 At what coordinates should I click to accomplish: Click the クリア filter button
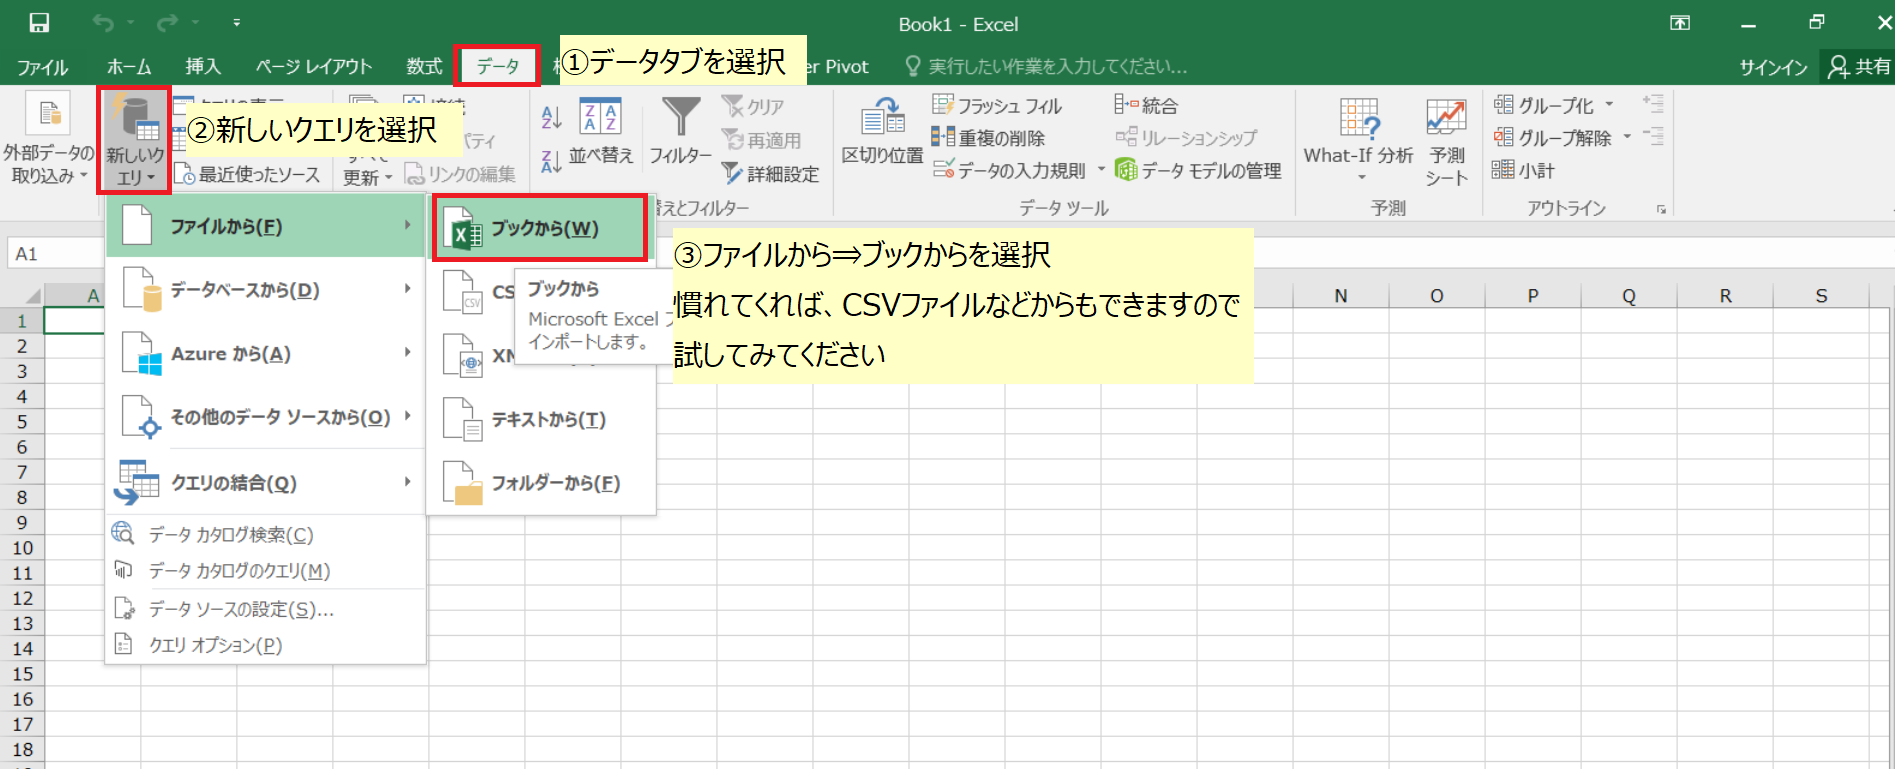754,106
